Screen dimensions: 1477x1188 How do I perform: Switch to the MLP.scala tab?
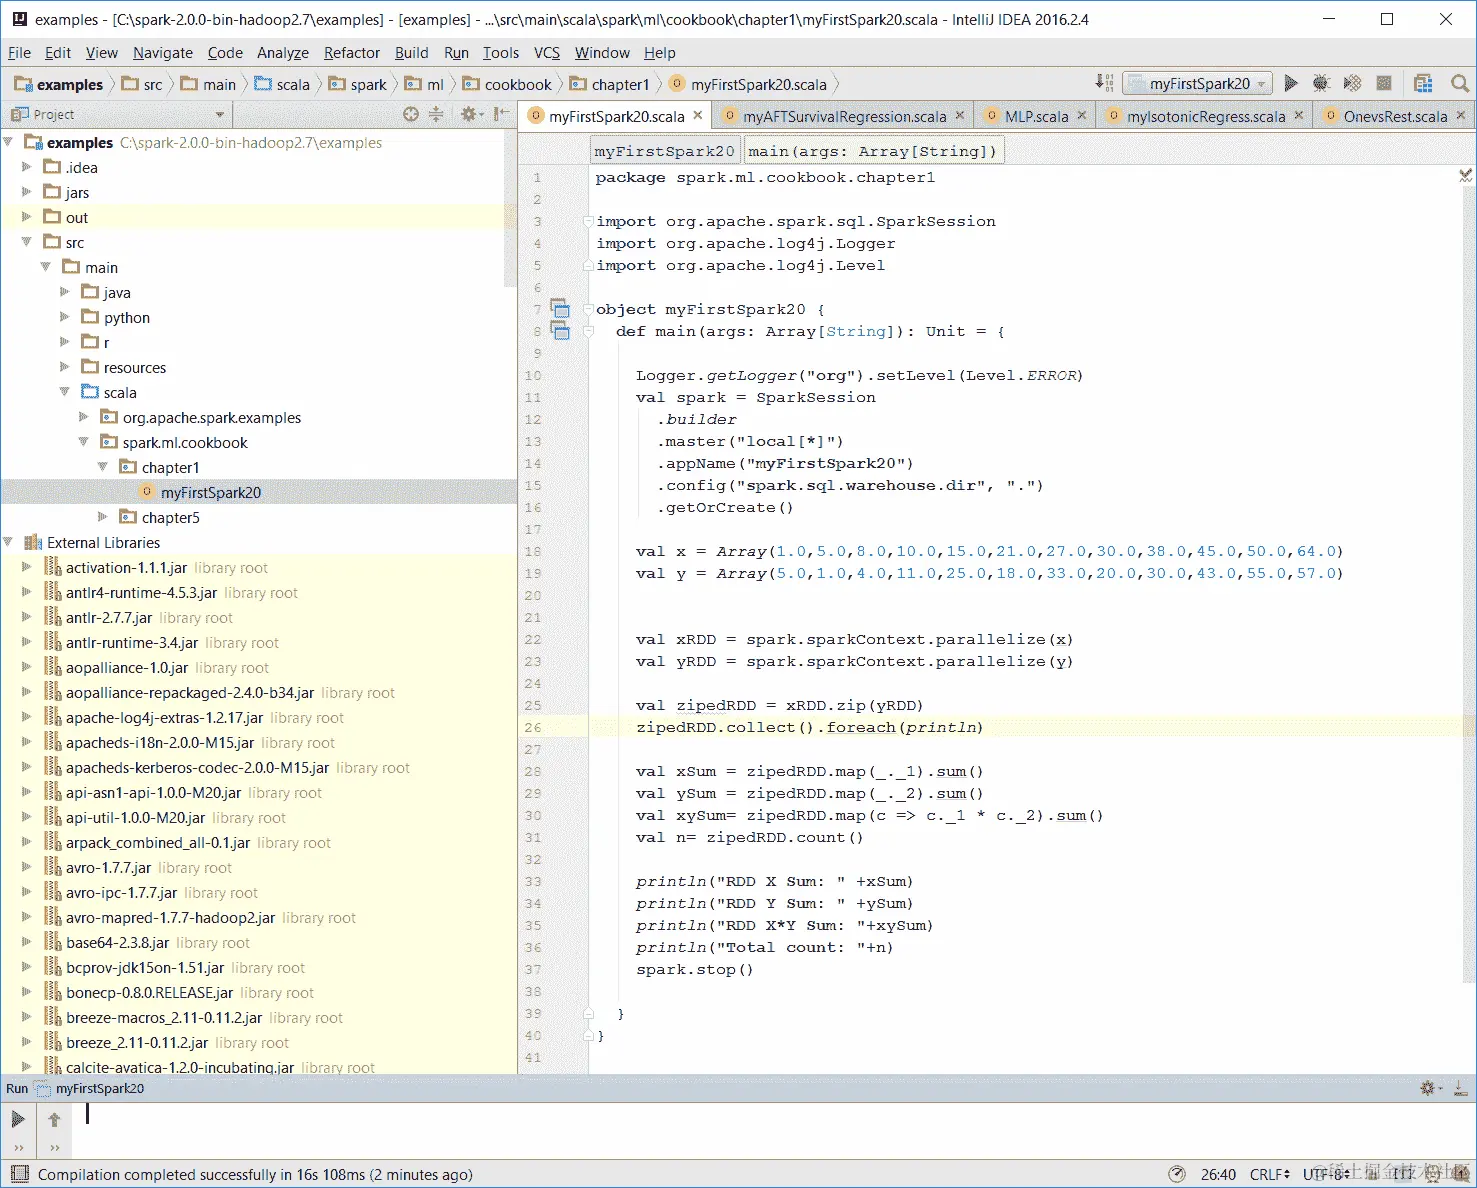(x=1036, y=116)
